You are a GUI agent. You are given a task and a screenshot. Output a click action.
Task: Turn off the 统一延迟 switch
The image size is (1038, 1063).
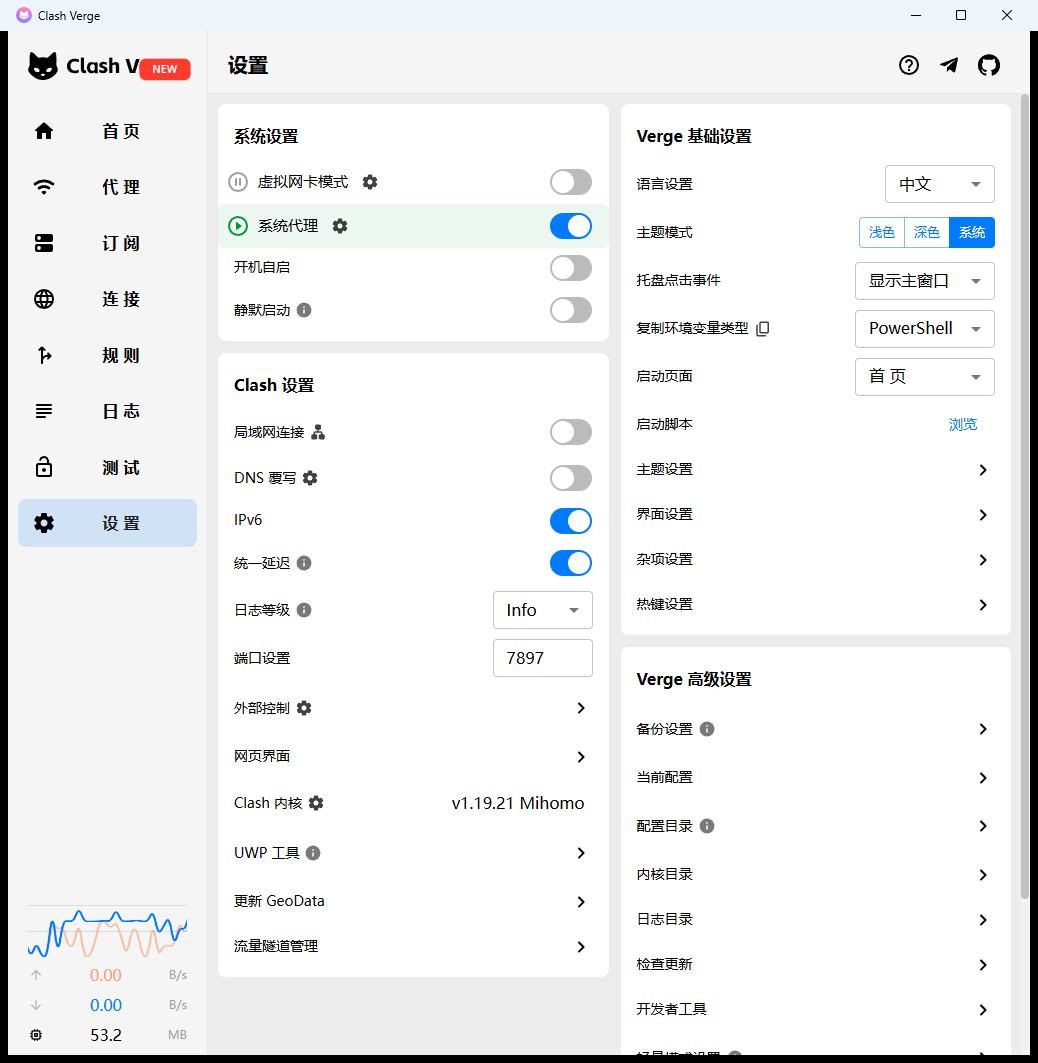pyautogui.click(x=571, y=563)
